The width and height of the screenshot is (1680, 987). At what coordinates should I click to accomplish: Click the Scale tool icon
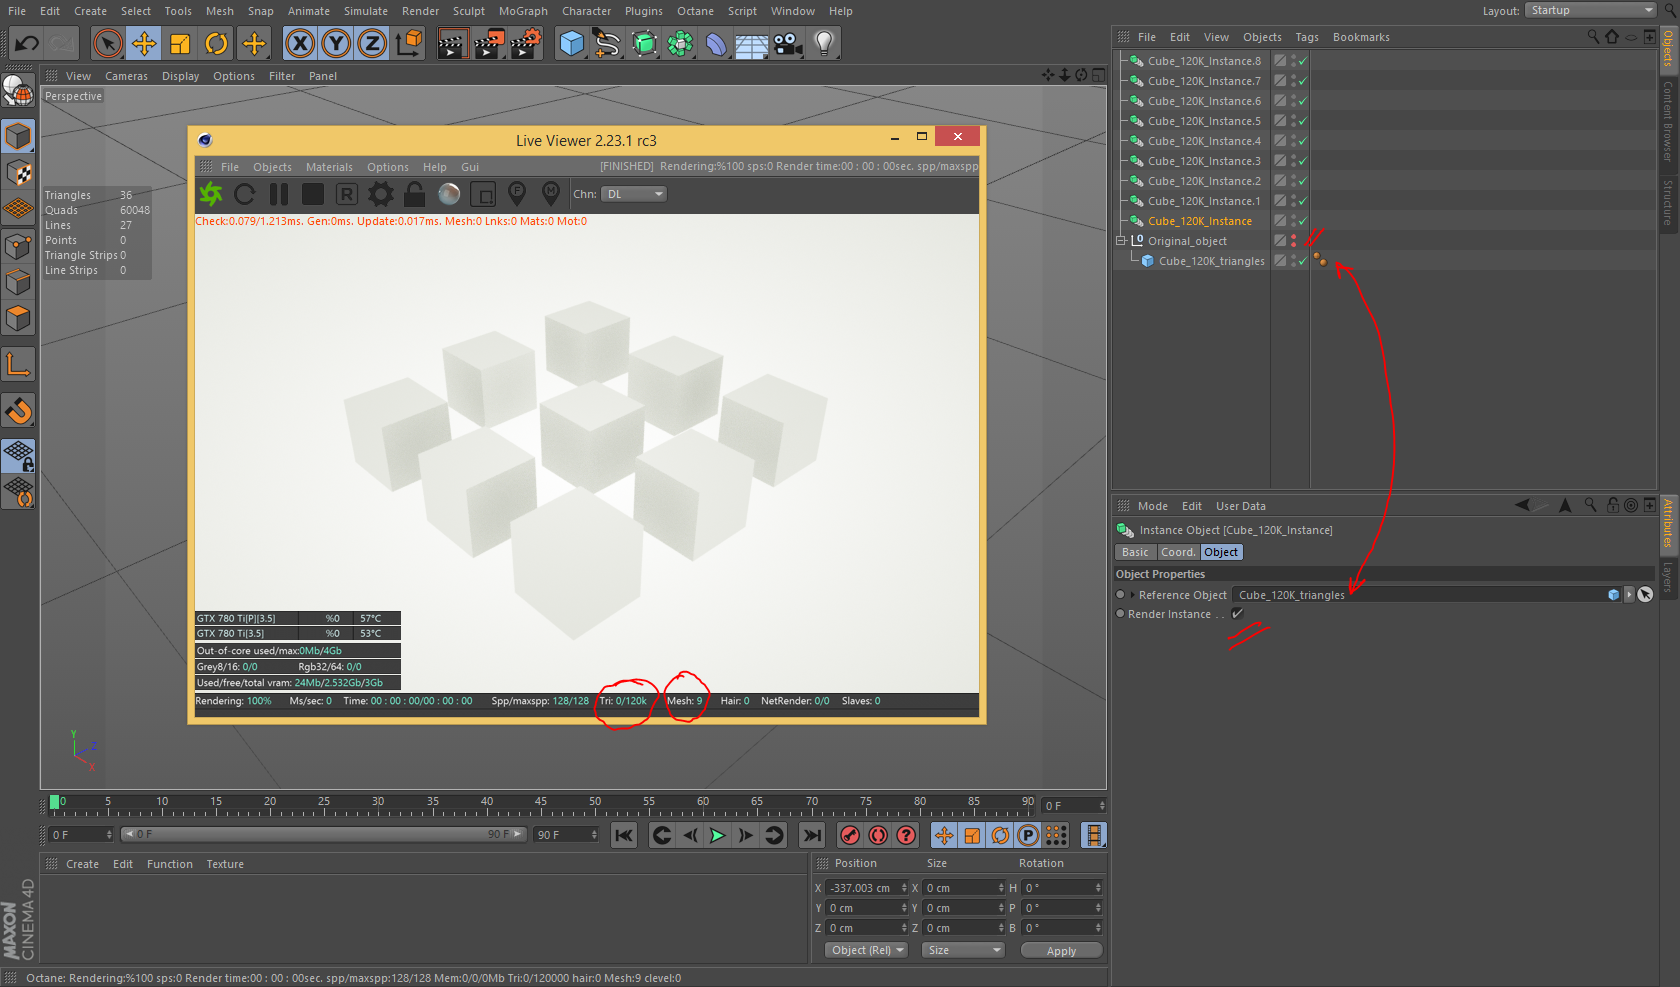pos(180,44)
